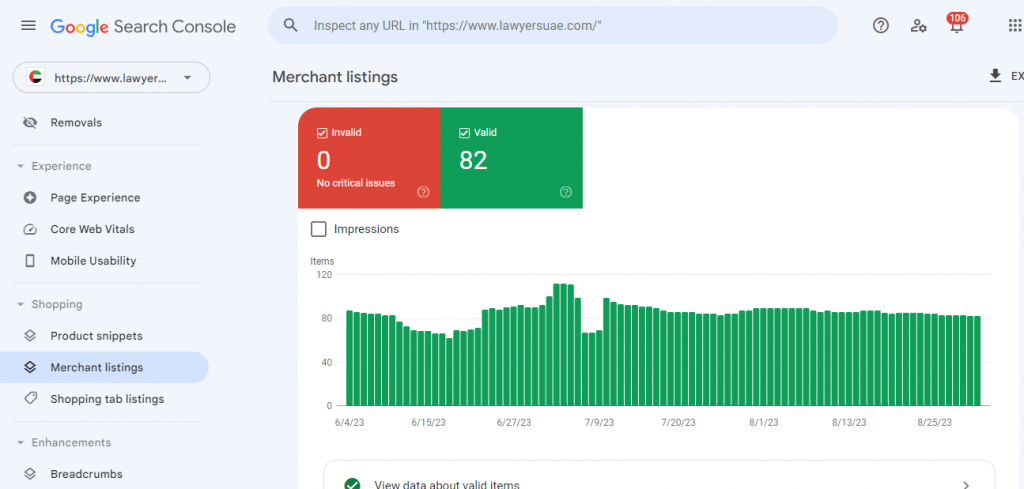The image size is (1024, 489).
Task: Click the Merchant listings layers icon
Action: [30, 368]
